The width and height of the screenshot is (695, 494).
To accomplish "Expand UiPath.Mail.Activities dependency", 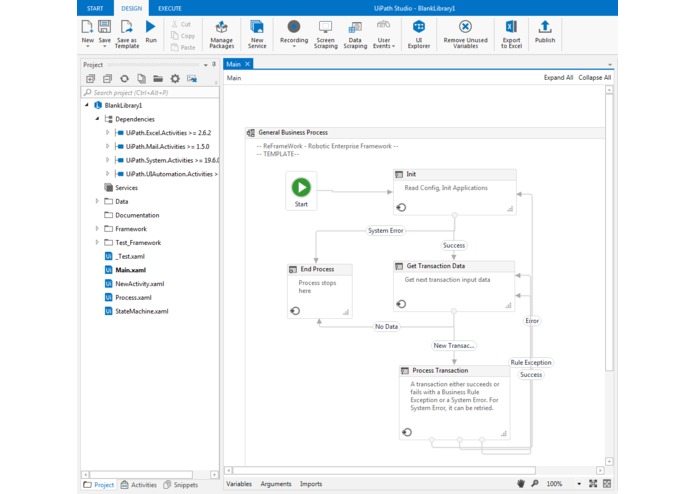I will 107,146.
